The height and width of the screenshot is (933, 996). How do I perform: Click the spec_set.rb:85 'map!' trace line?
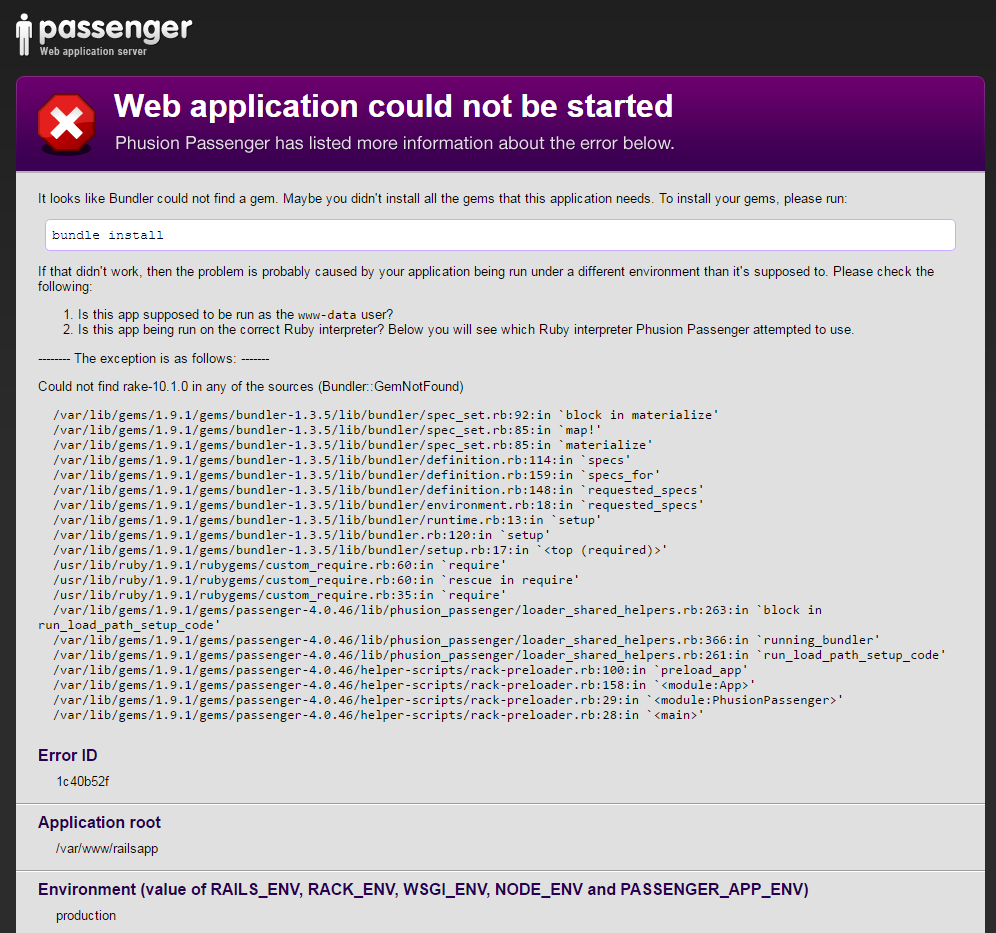click(327, 430)
